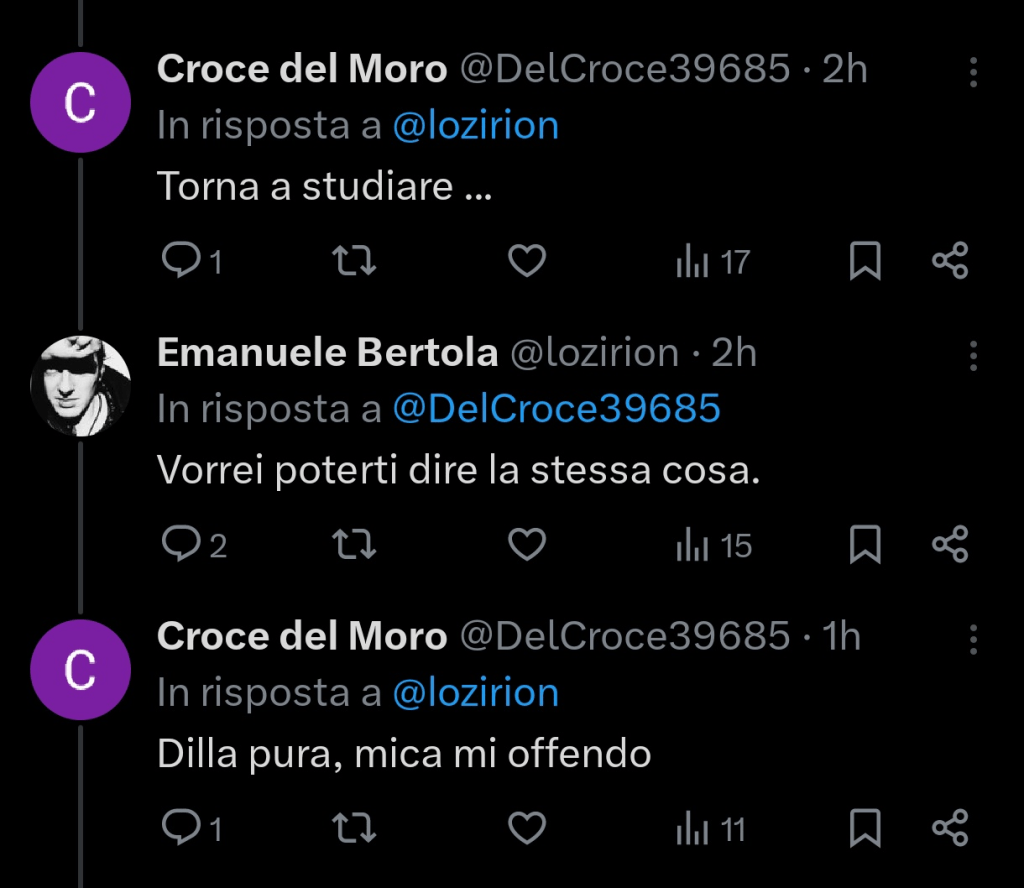The height and width of the screenshot is (888, 1024).
Task: Reply to the "Torna a studiare" tweet
Action: pos(181,262)
